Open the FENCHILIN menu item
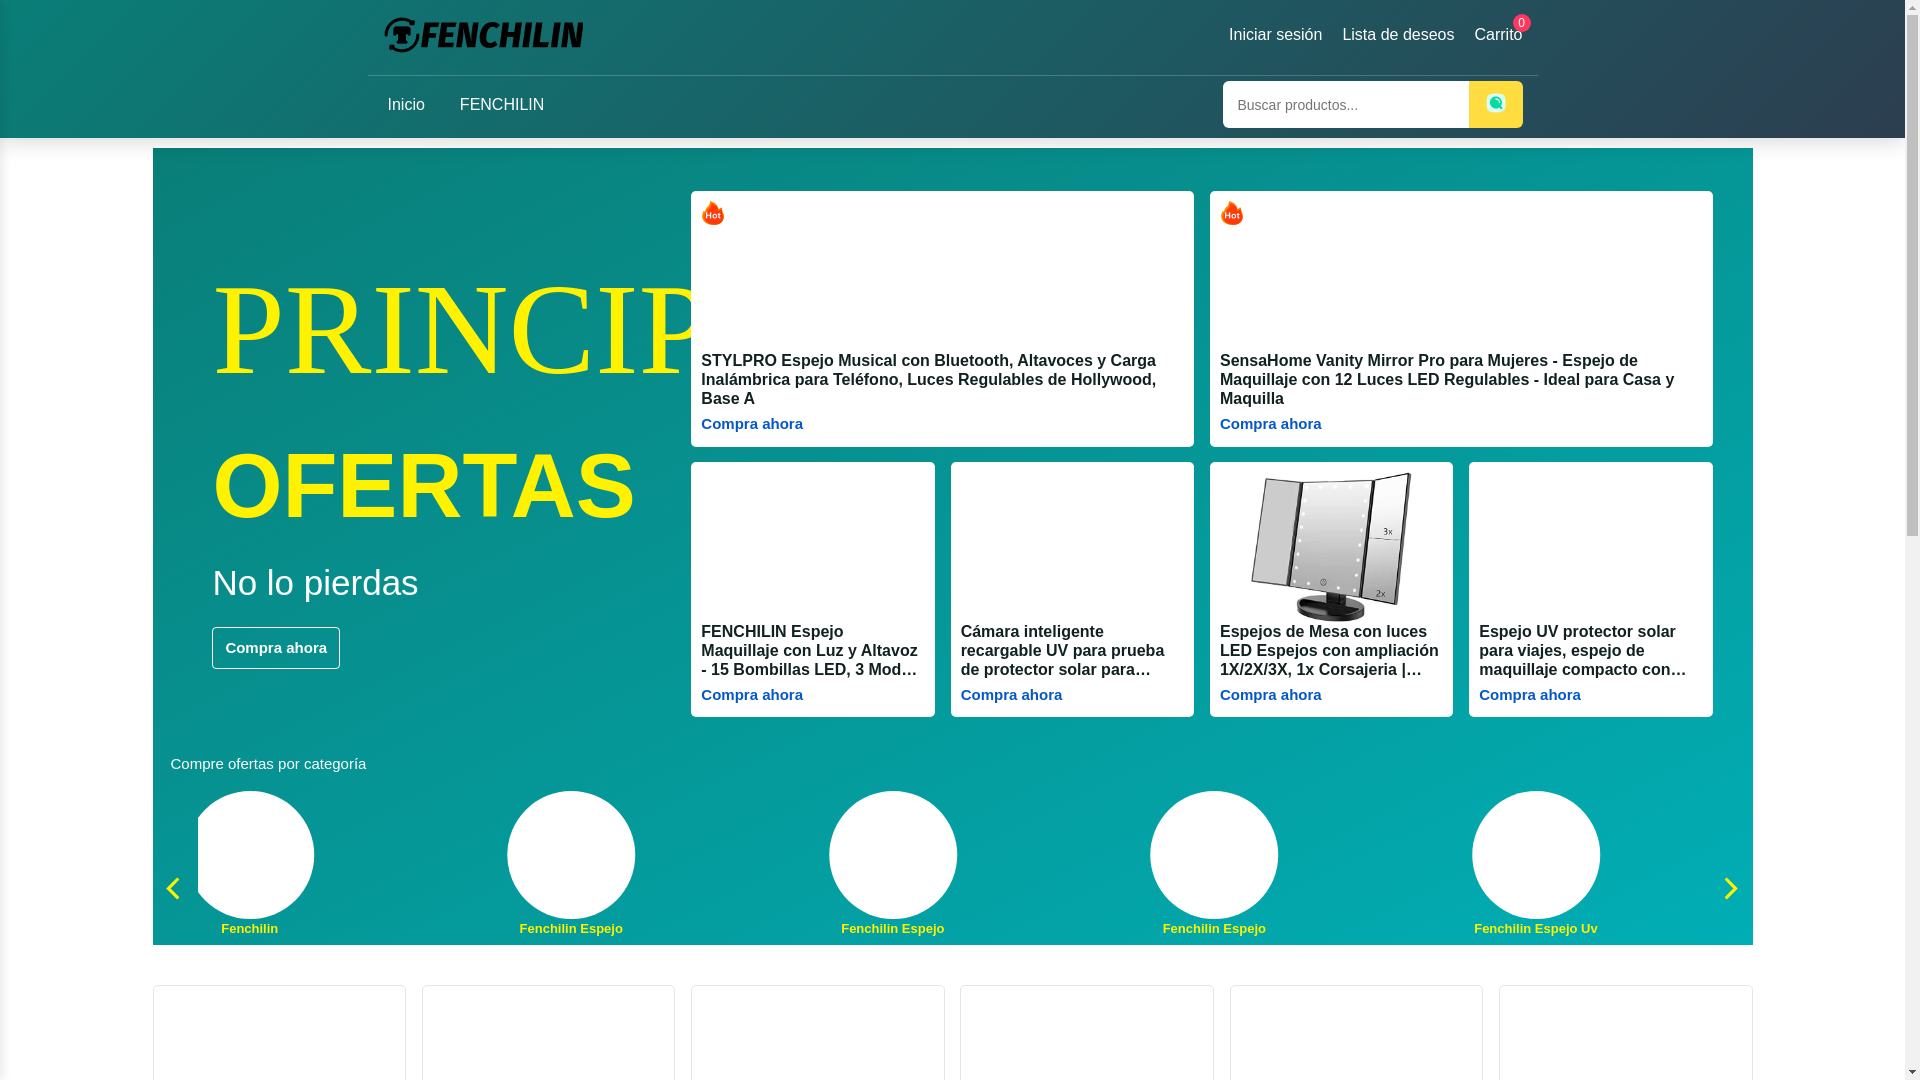 point(502,105)
